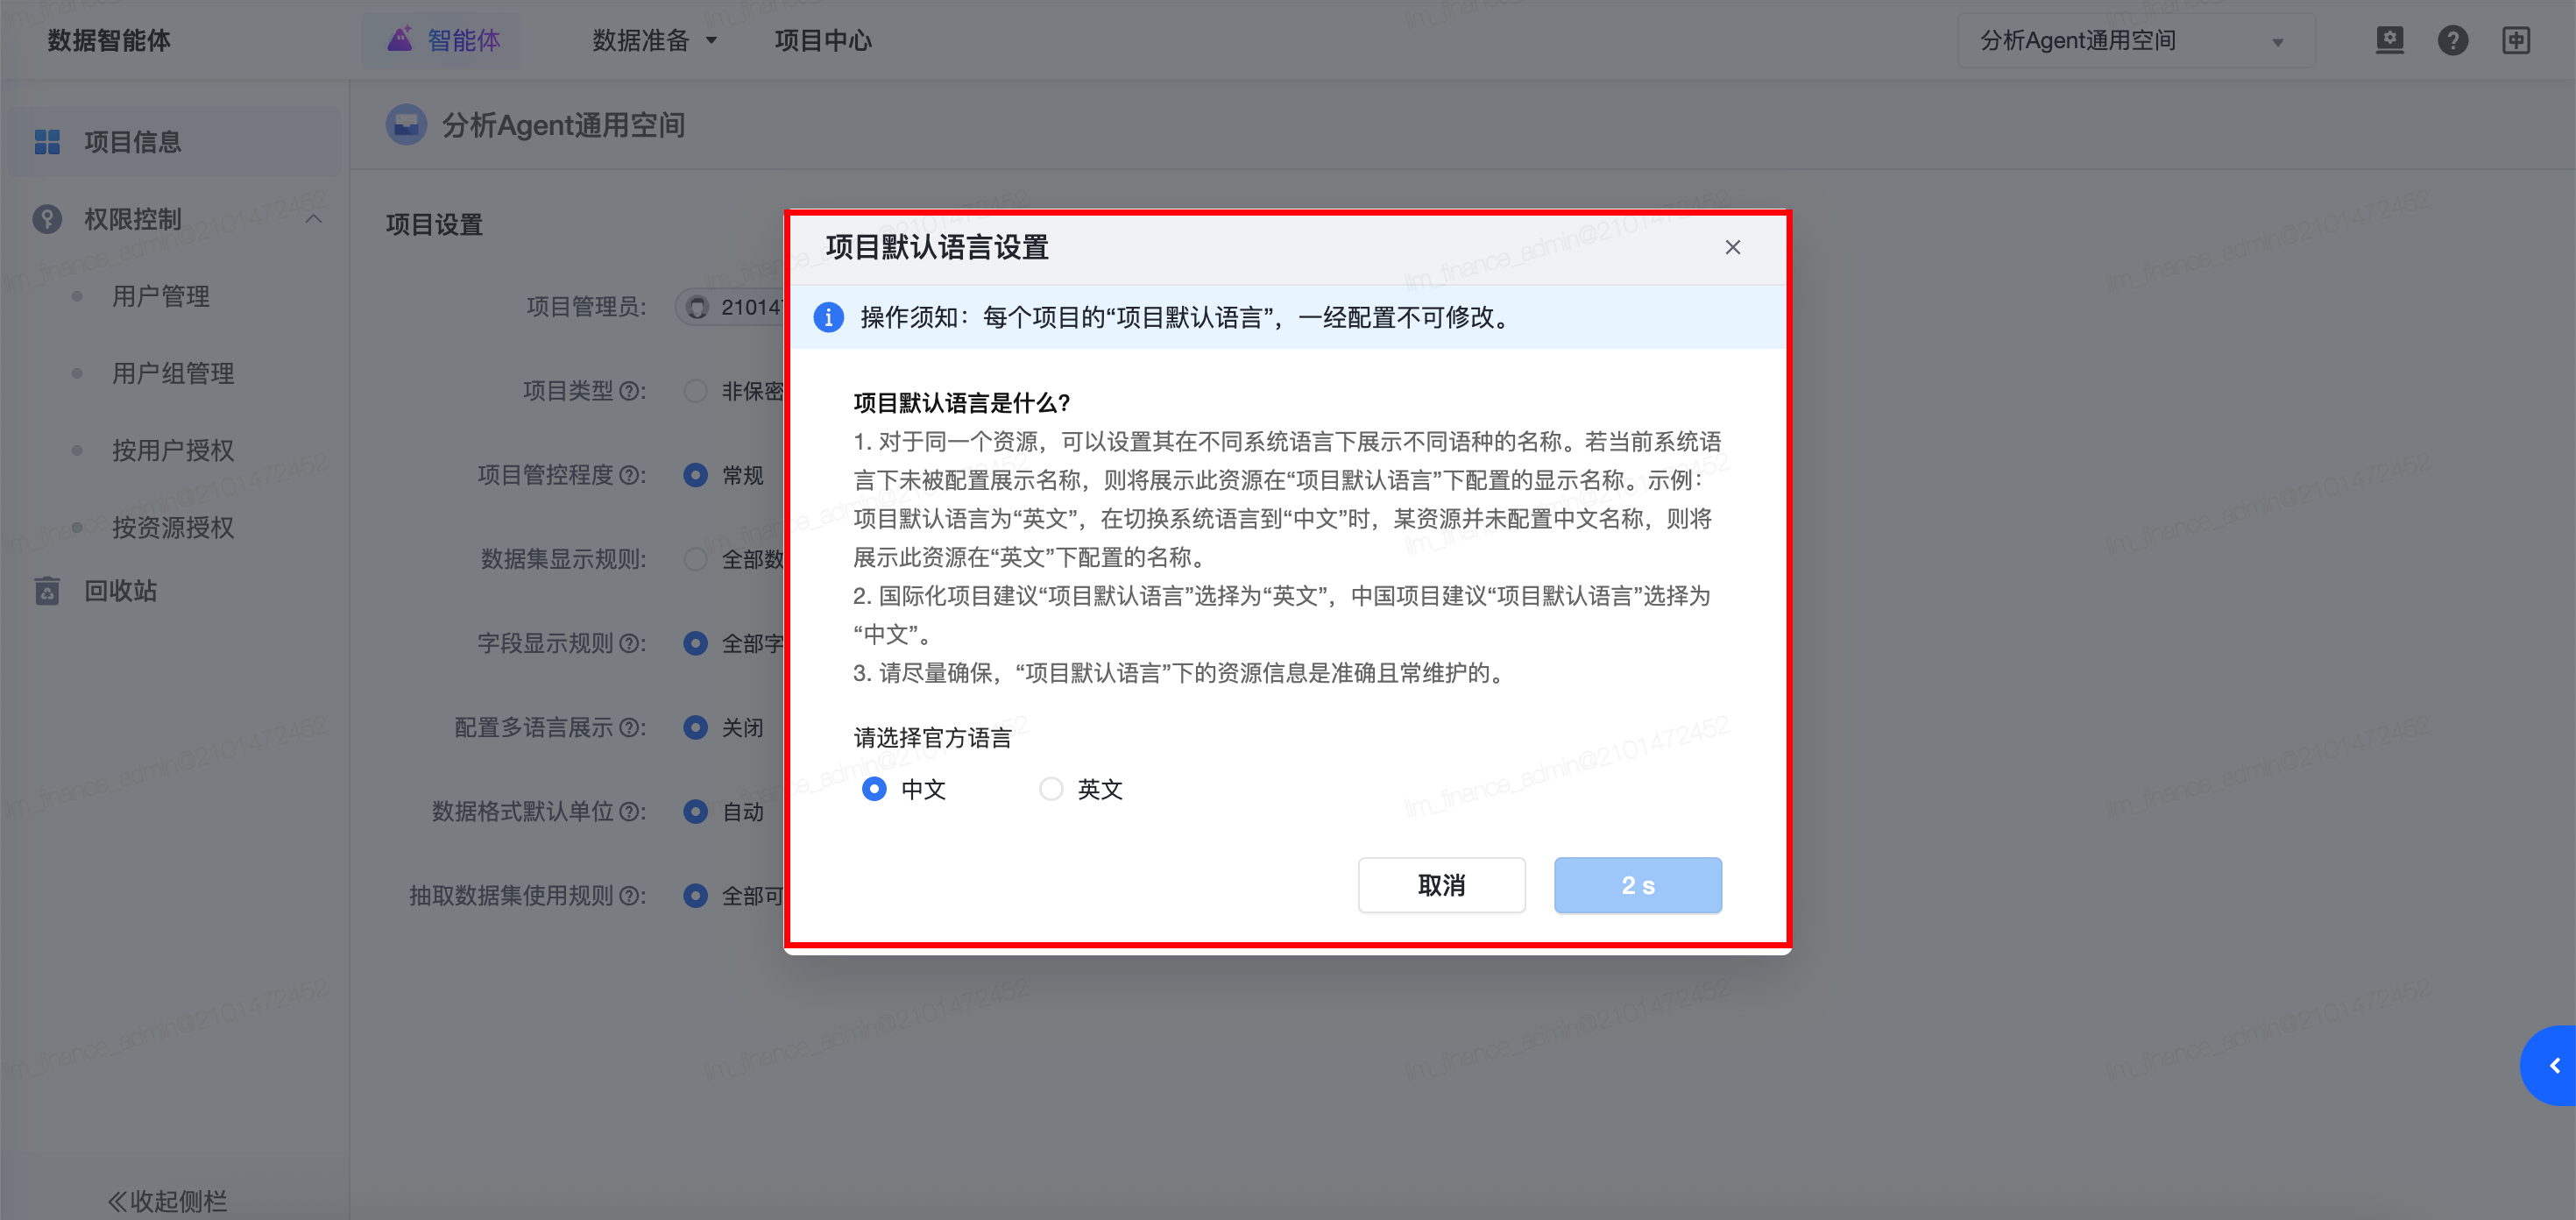Screen dimensions: 2576x1220
Task: Click the 数据智能体 product title
Action: (109, 40)
